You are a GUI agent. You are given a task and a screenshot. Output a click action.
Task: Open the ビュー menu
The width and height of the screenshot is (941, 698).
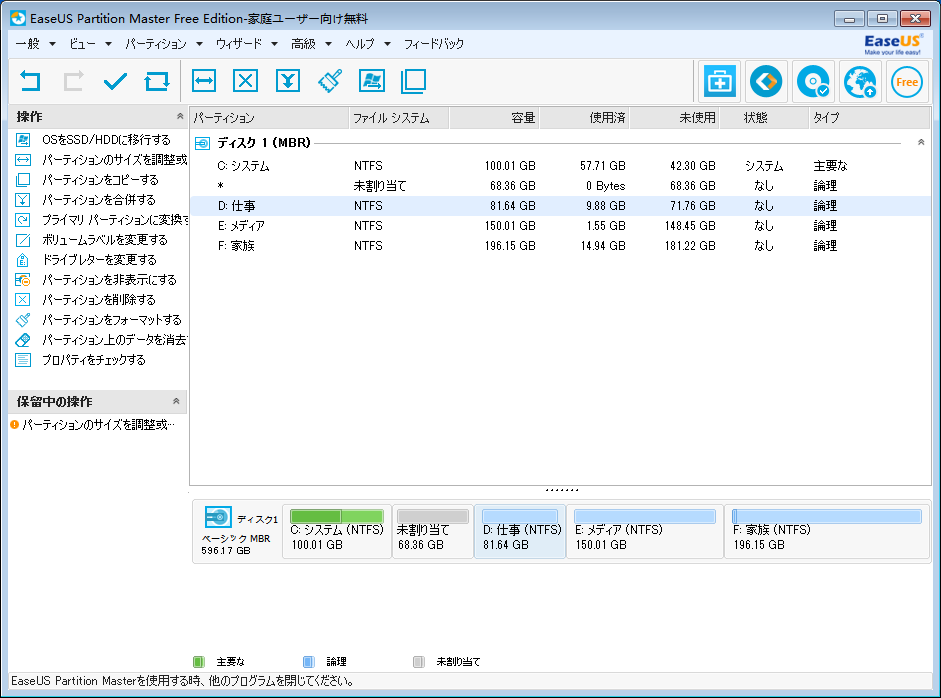(90, 44)
